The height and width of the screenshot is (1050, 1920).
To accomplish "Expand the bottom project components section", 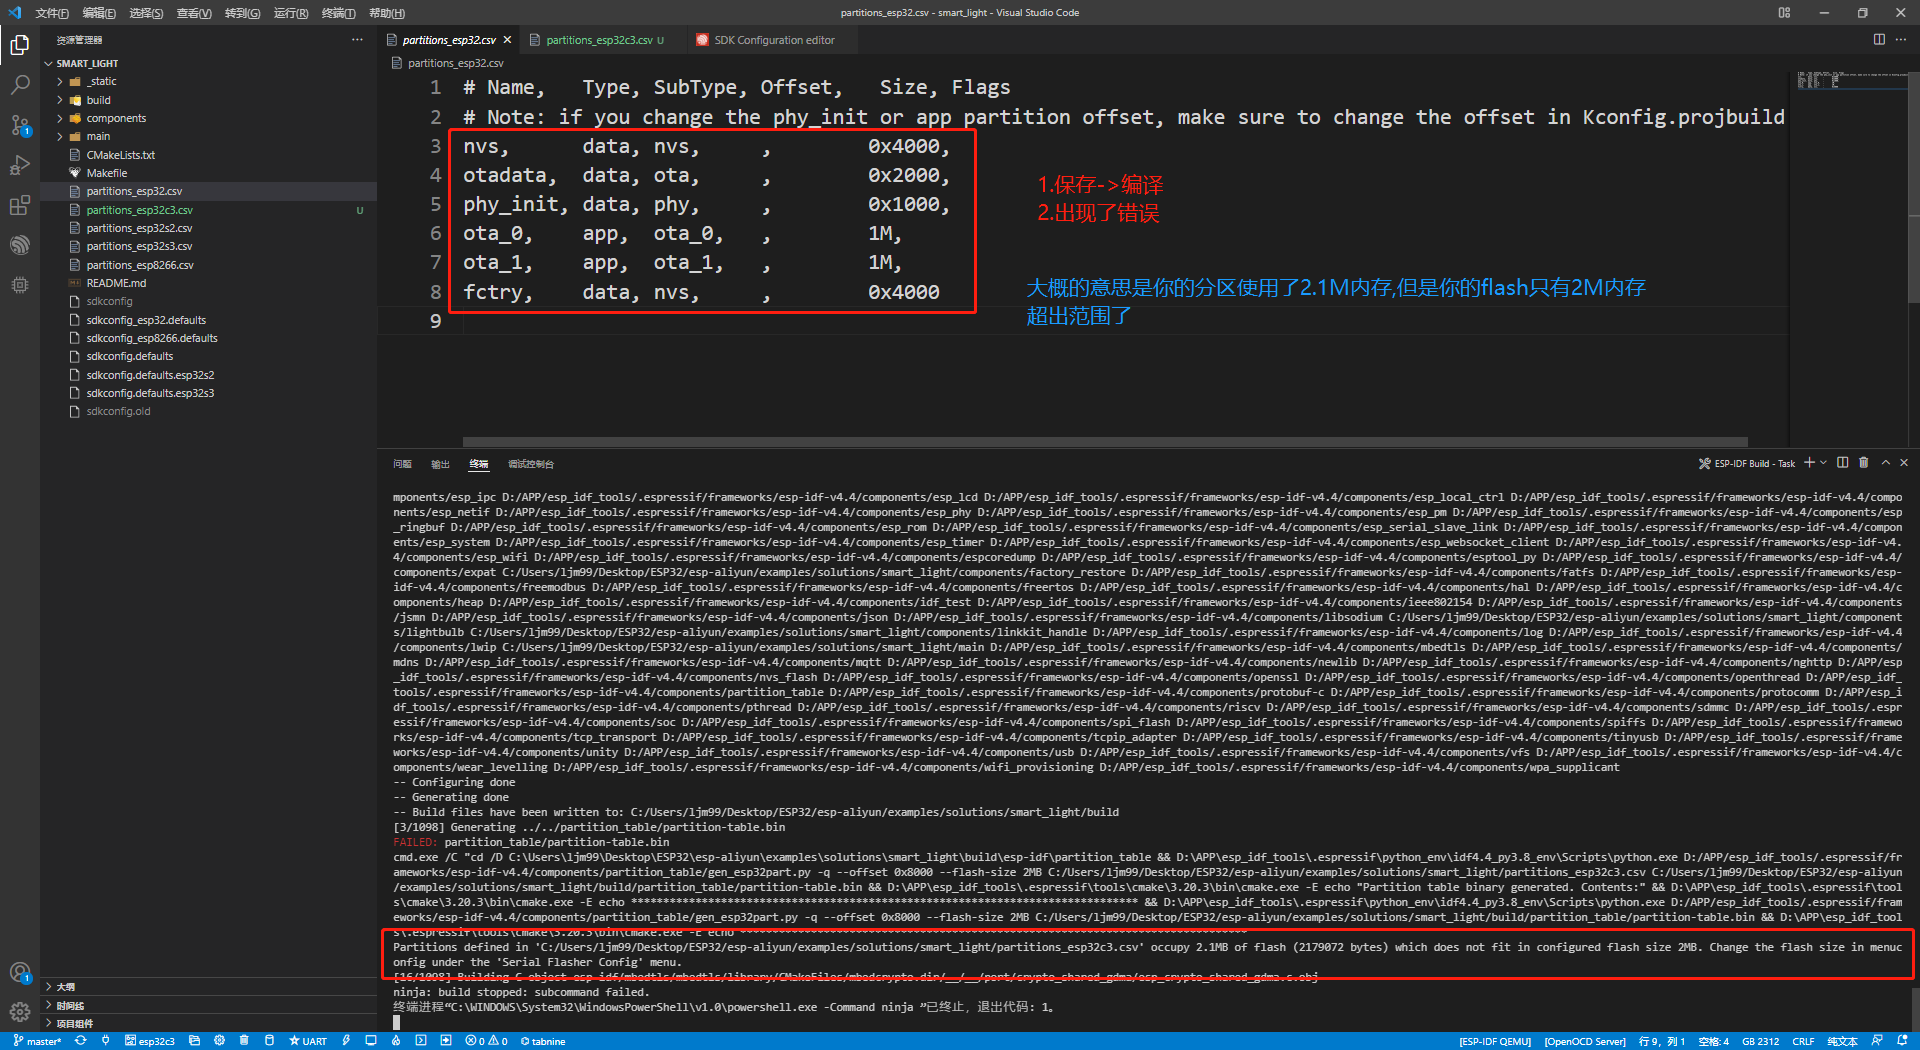I will (74, 1023).
